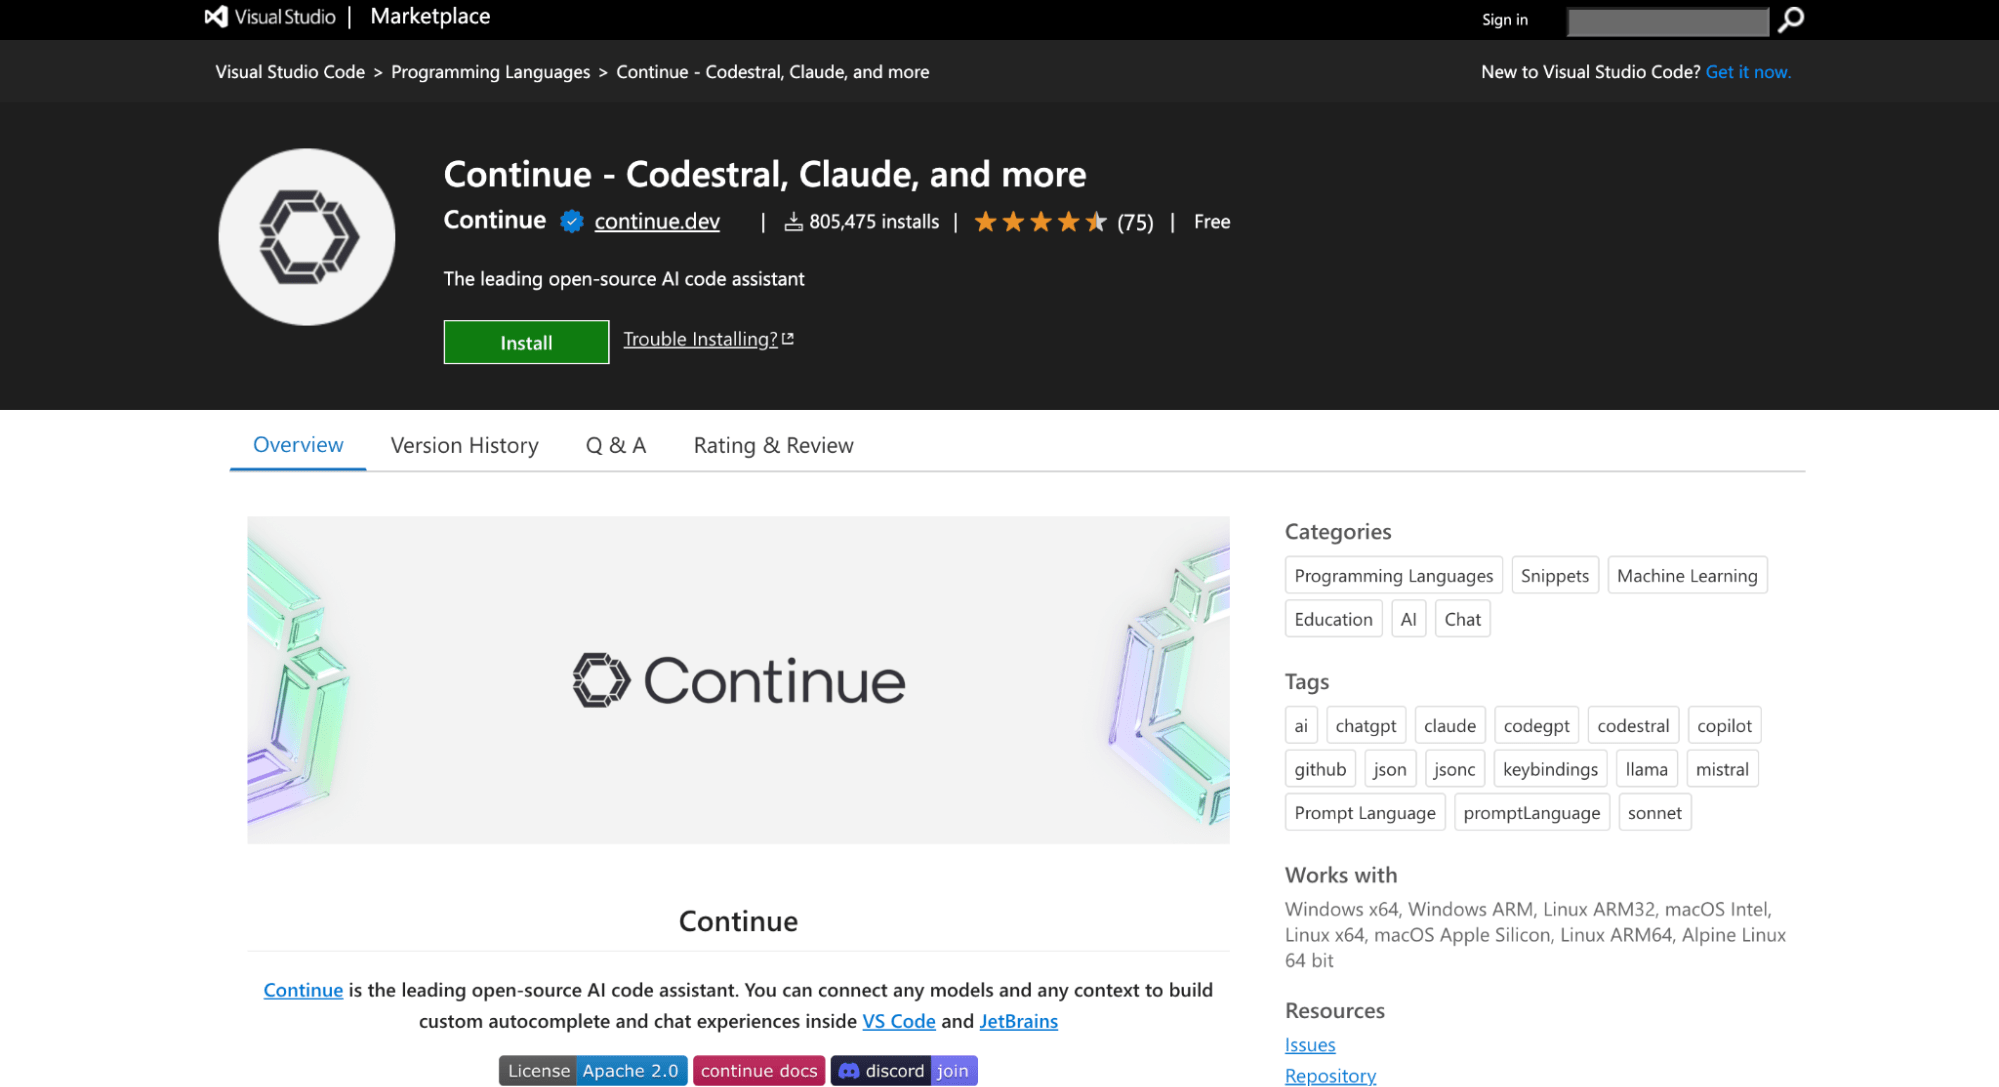
Task: Open the Q & A tab
Action: (615, 445)
